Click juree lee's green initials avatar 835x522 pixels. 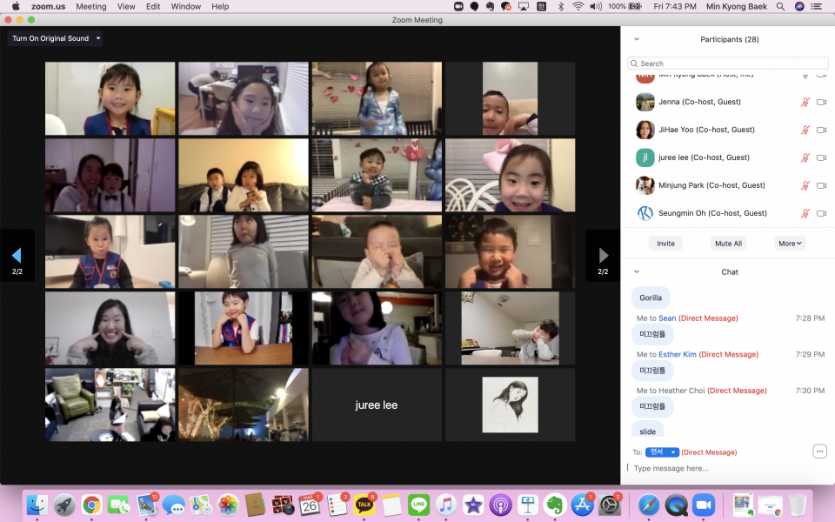click(645, 157)
